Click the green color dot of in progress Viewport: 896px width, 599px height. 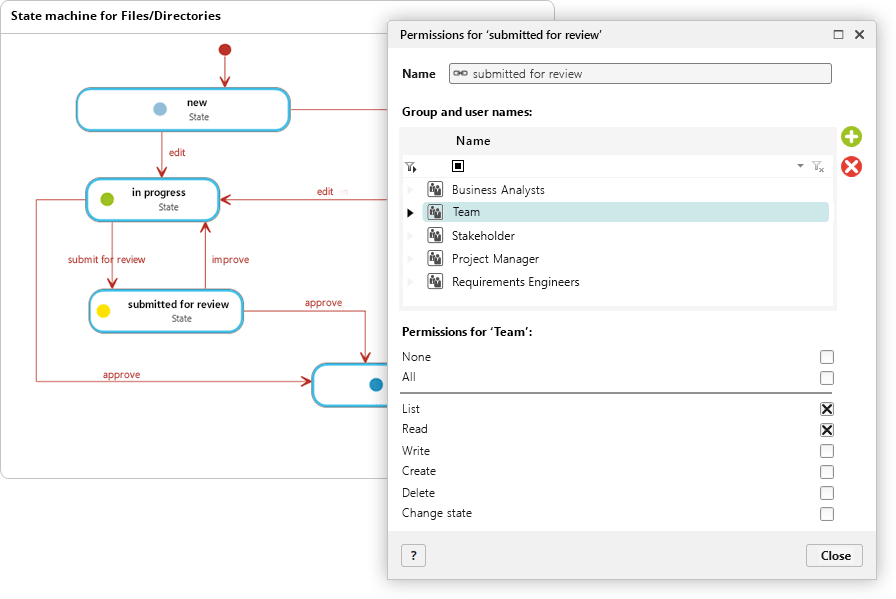pyautogui.click(x=107, y=199)
